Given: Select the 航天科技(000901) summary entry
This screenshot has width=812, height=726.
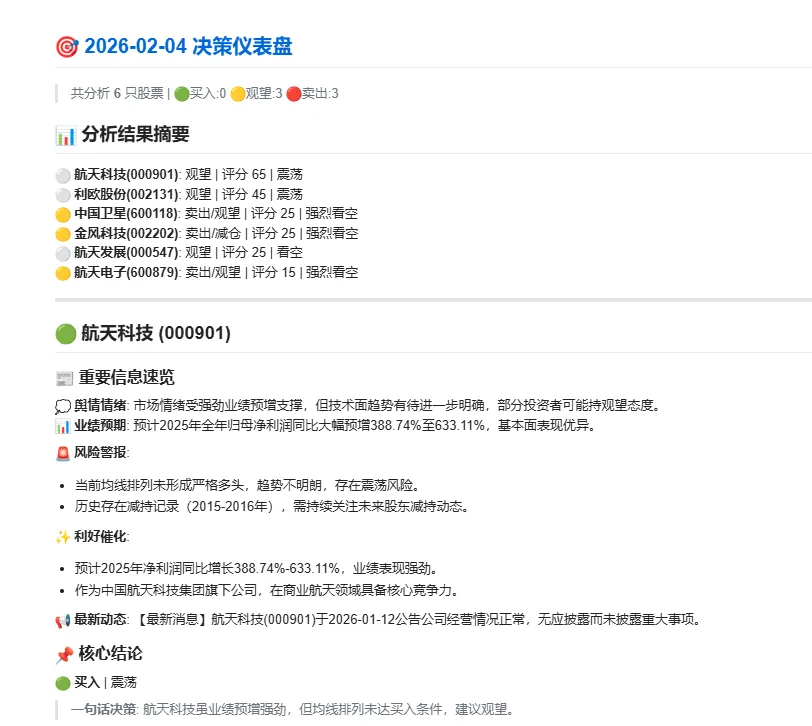Looking at the screenshot, I should pos(188,175).
